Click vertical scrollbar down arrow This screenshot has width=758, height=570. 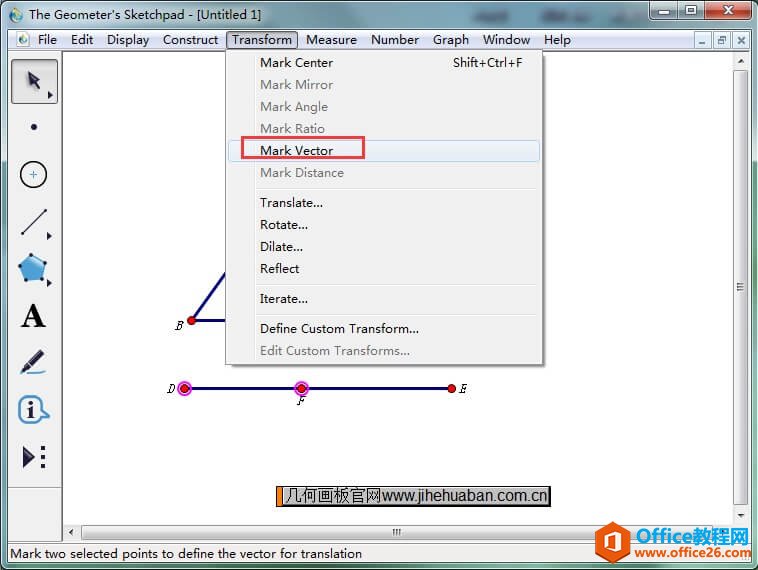741,515
